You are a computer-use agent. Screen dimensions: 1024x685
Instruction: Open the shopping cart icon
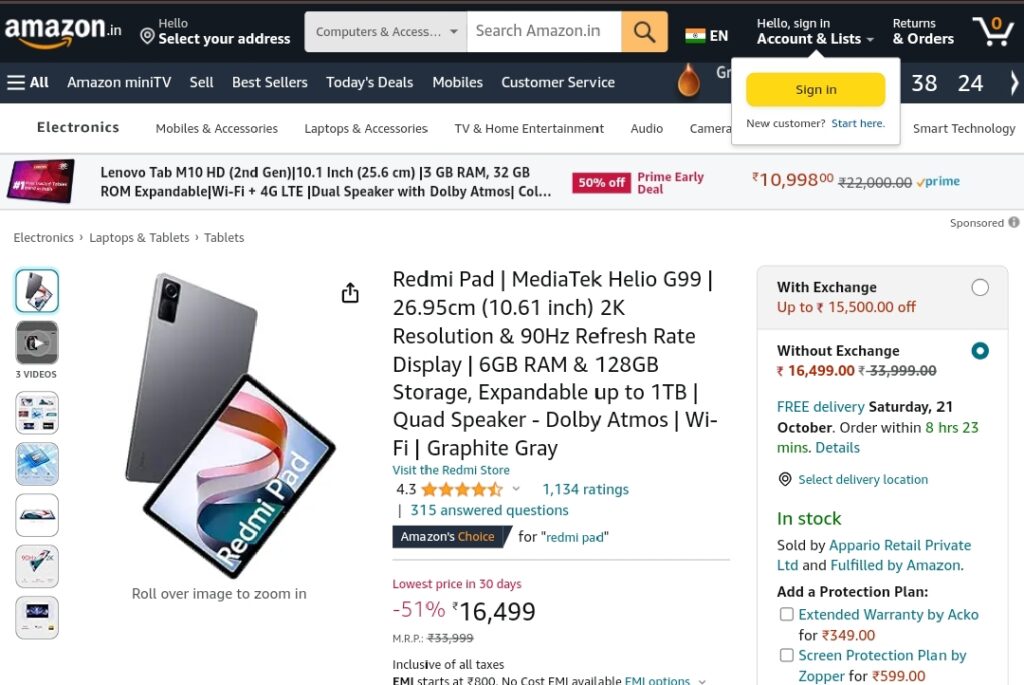993,31
